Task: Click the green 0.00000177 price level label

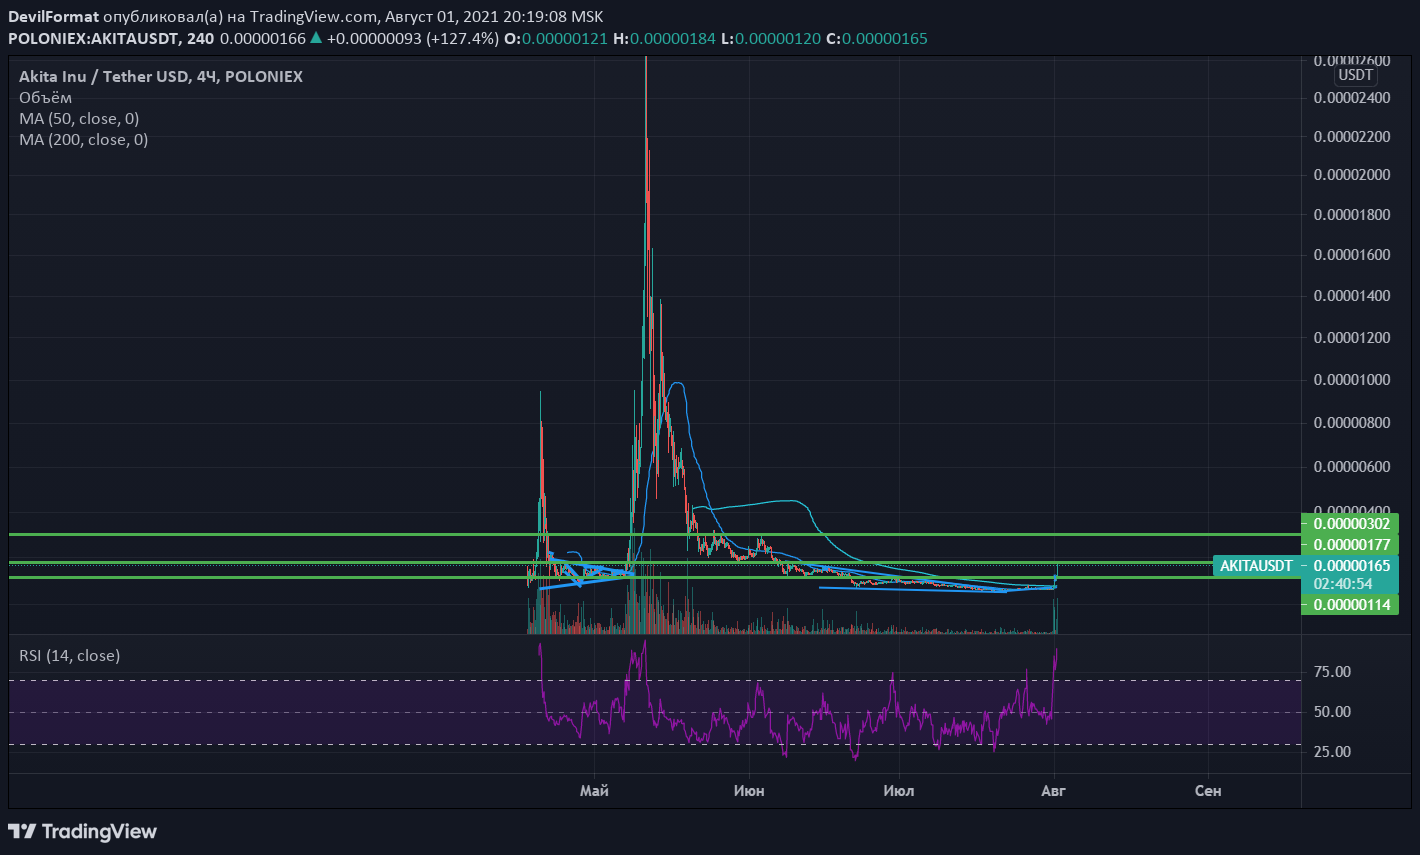Action: pos(1351,545)
